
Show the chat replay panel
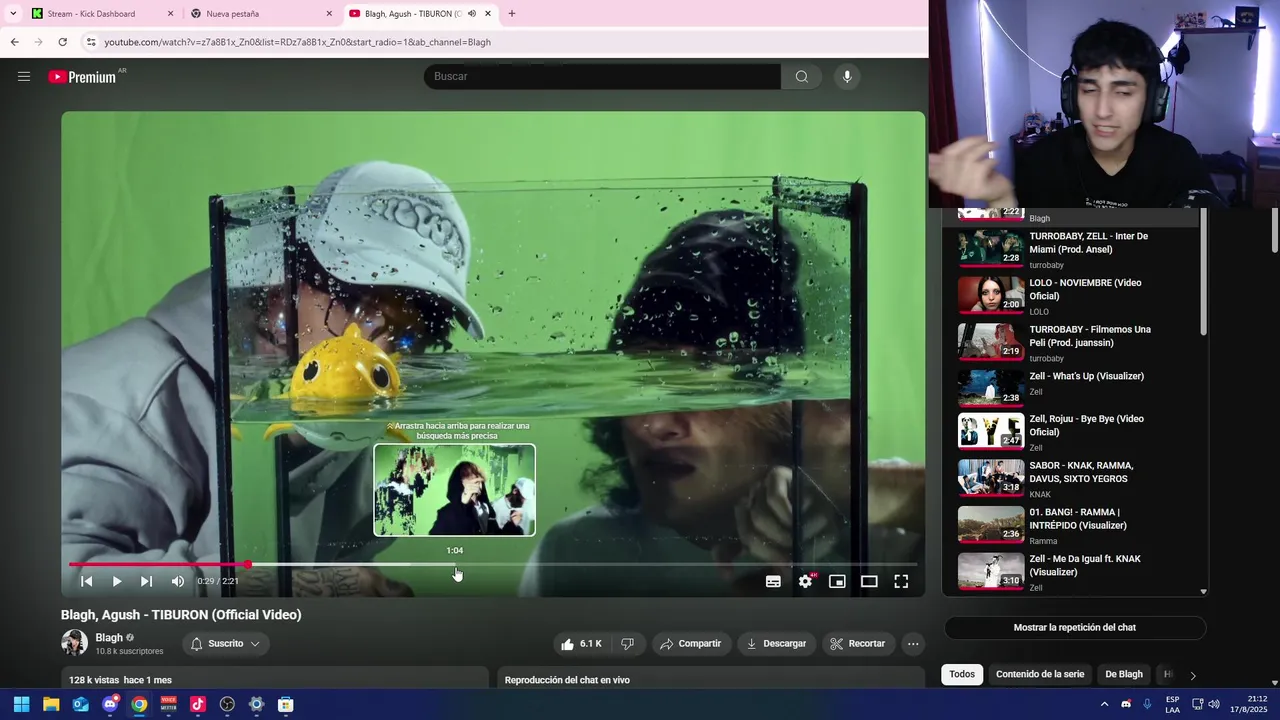tap(1075, 627)
